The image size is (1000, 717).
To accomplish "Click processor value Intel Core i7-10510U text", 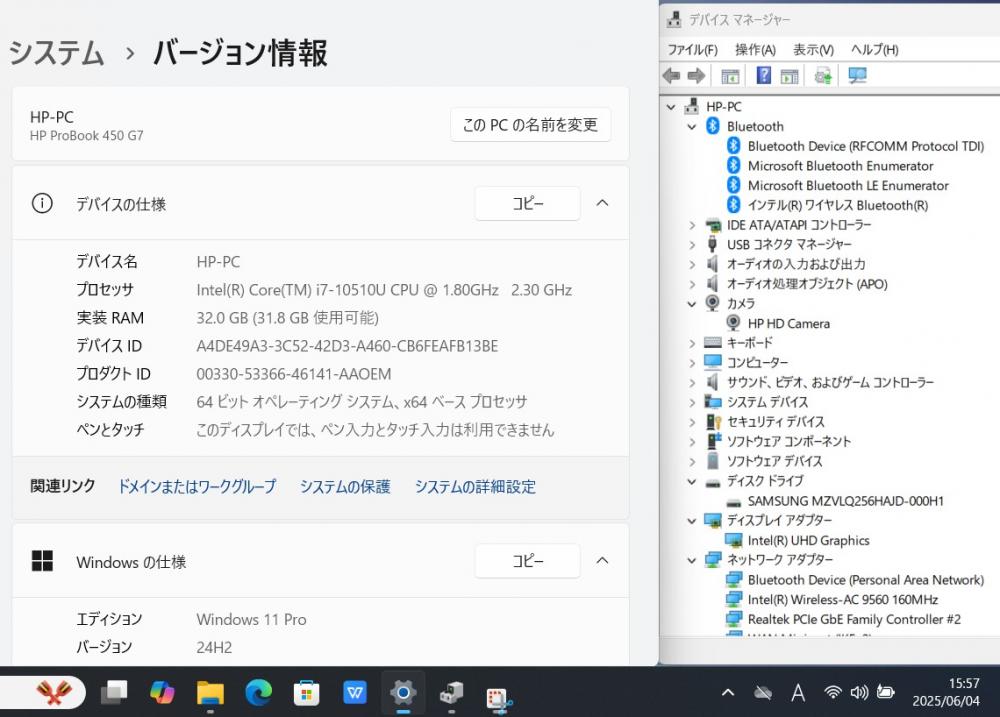I will 384,290.
